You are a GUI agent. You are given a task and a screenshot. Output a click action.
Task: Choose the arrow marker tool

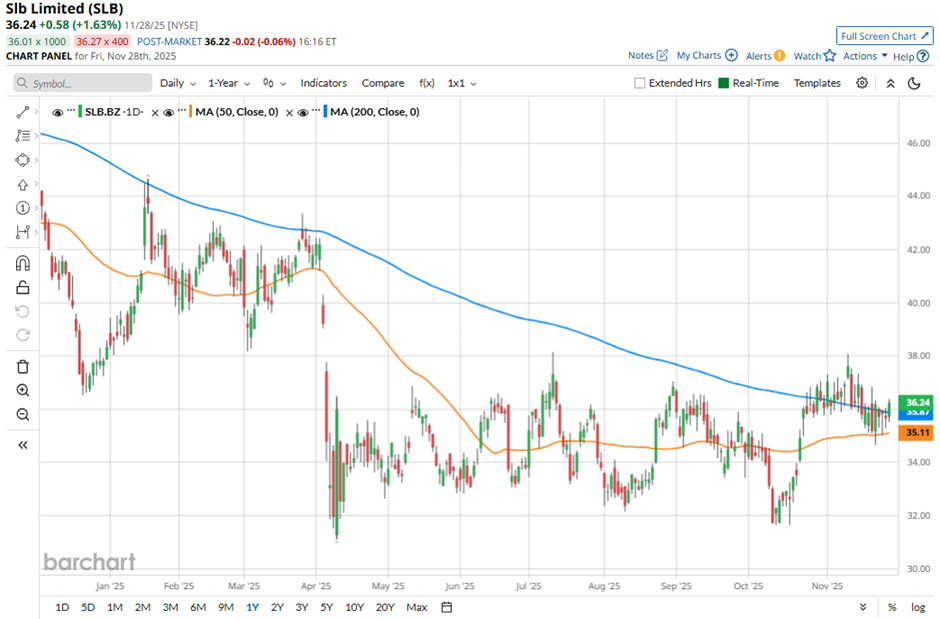(23, 185)
